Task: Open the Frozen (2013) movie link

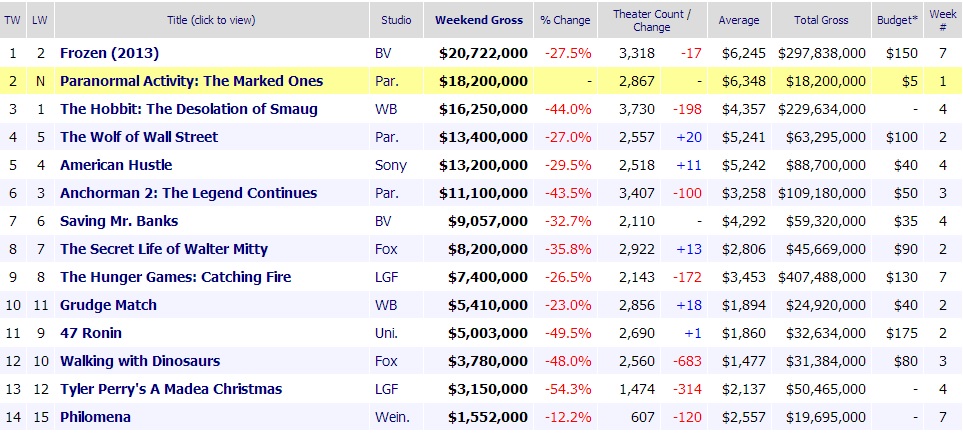Action: (109, 53)
